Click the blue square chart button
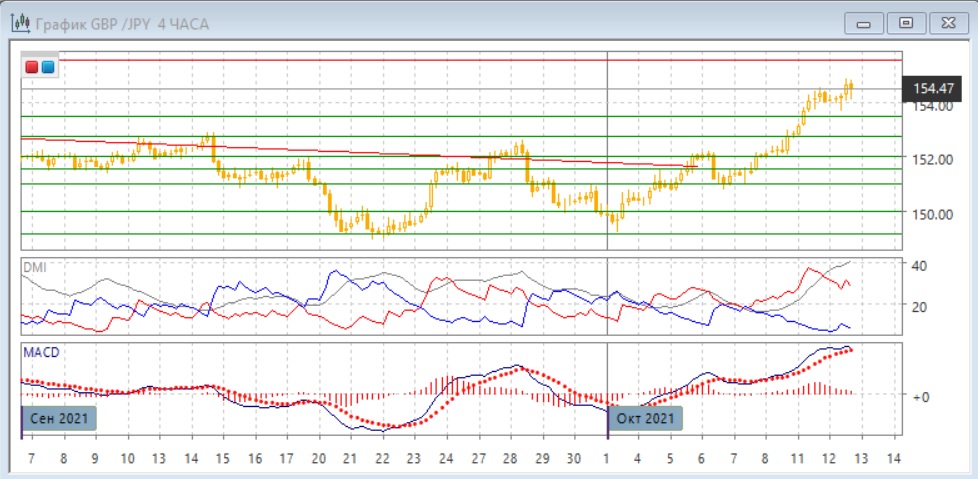The width and height of the screenshot is (978, 479). coord(47,67)
